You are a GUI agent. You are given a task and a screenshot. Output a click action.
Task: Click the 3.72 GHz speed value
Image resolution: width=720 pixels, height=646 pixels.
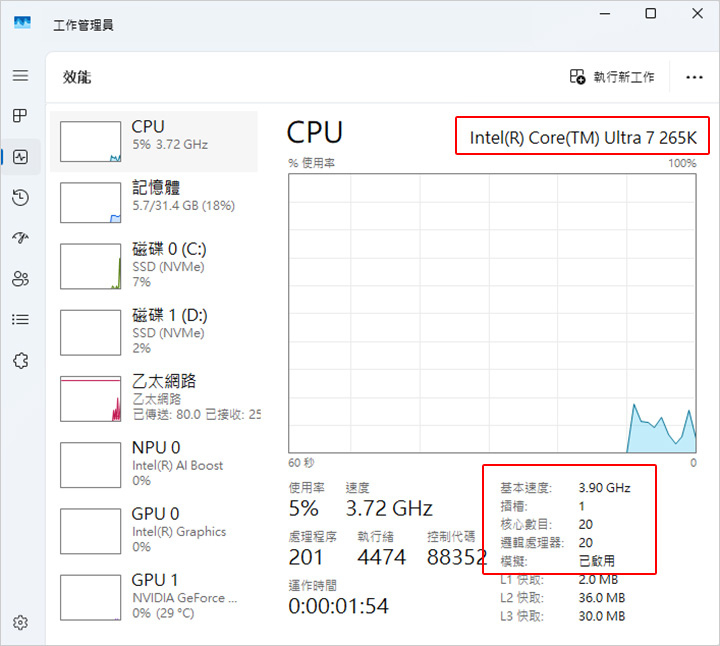coord(389,508)
